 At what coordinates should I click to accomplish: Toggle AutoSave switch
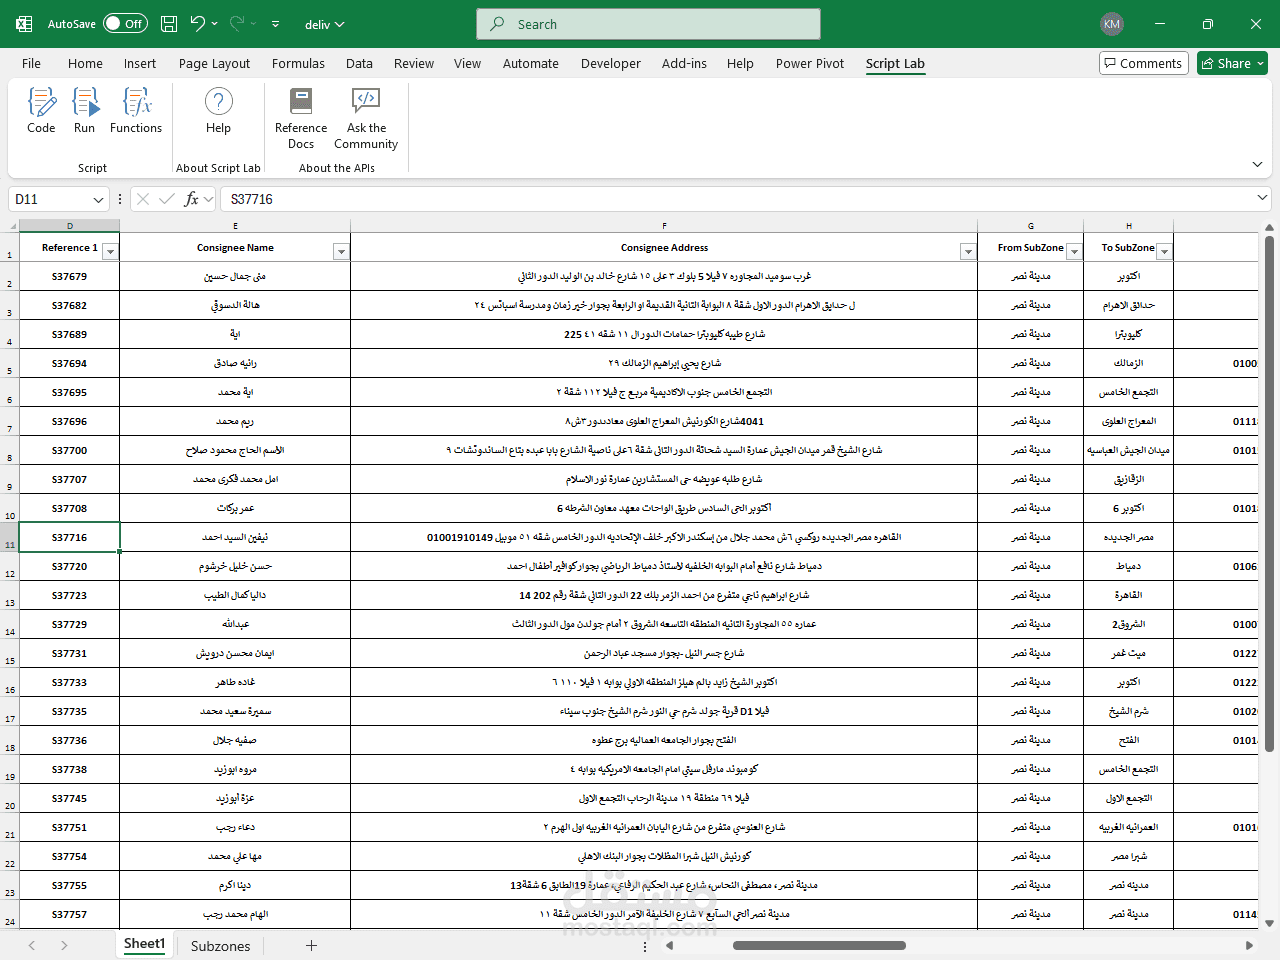(125, 24)
